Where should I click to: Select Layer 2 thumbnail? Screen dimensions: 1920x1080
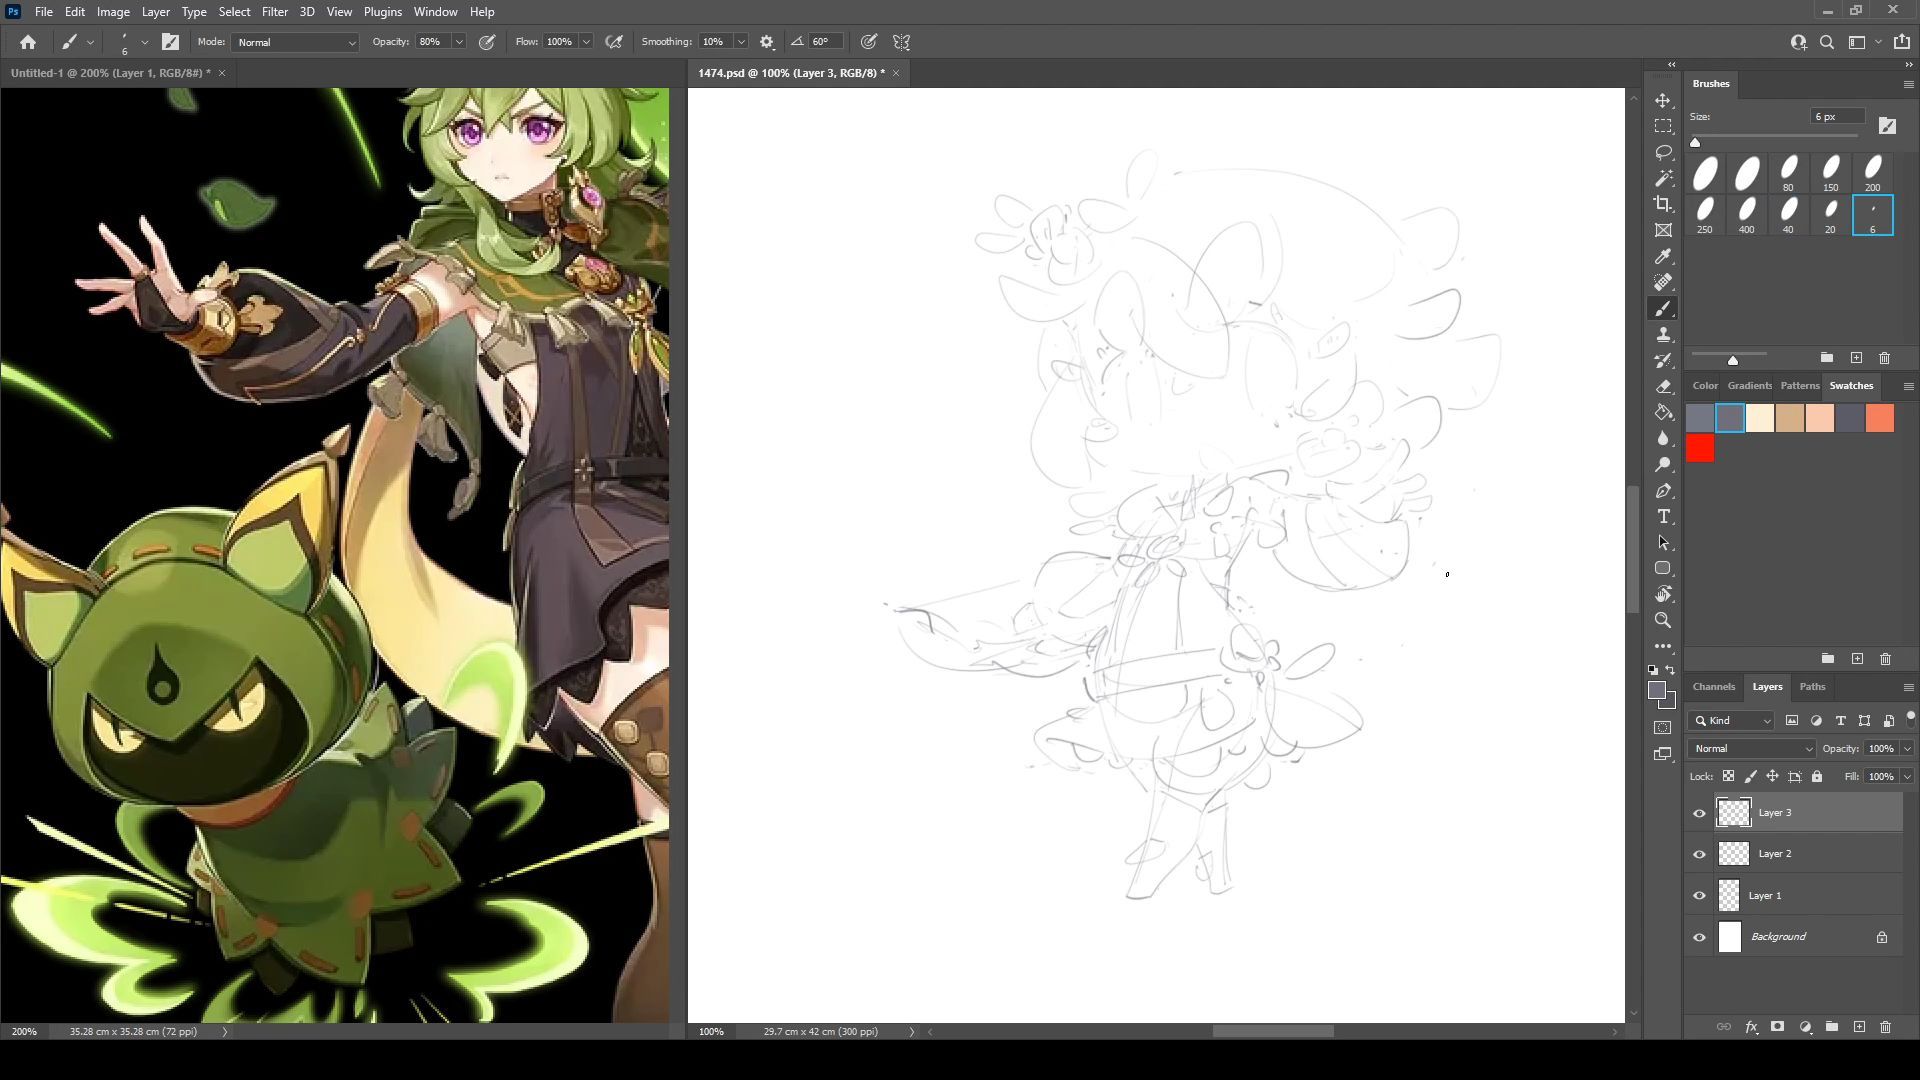[1733, 854]
